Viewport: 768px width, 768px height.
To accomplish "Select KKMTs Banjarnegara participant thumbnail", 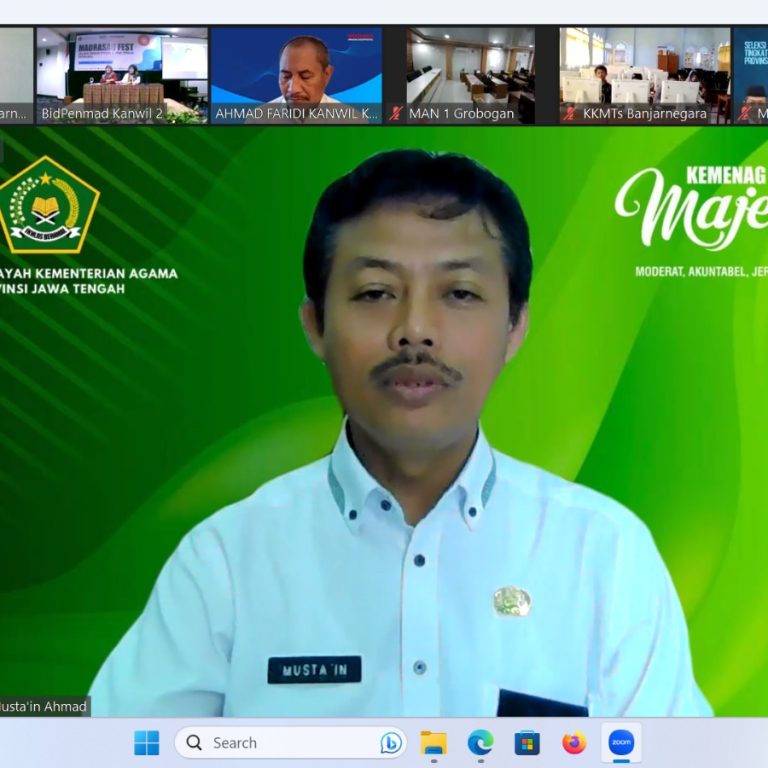I will click(x=645, y=75).
